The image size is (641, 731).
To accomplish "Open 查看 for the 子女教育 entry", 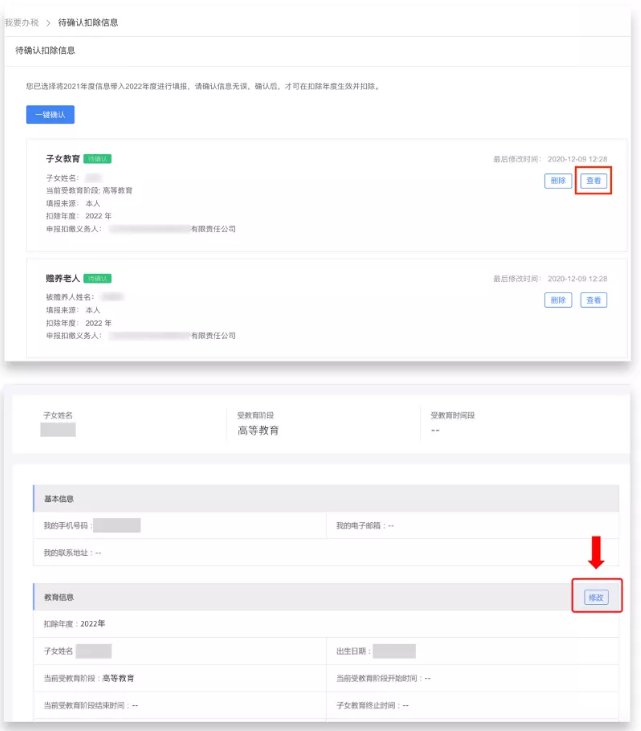I will pos(594,181).
